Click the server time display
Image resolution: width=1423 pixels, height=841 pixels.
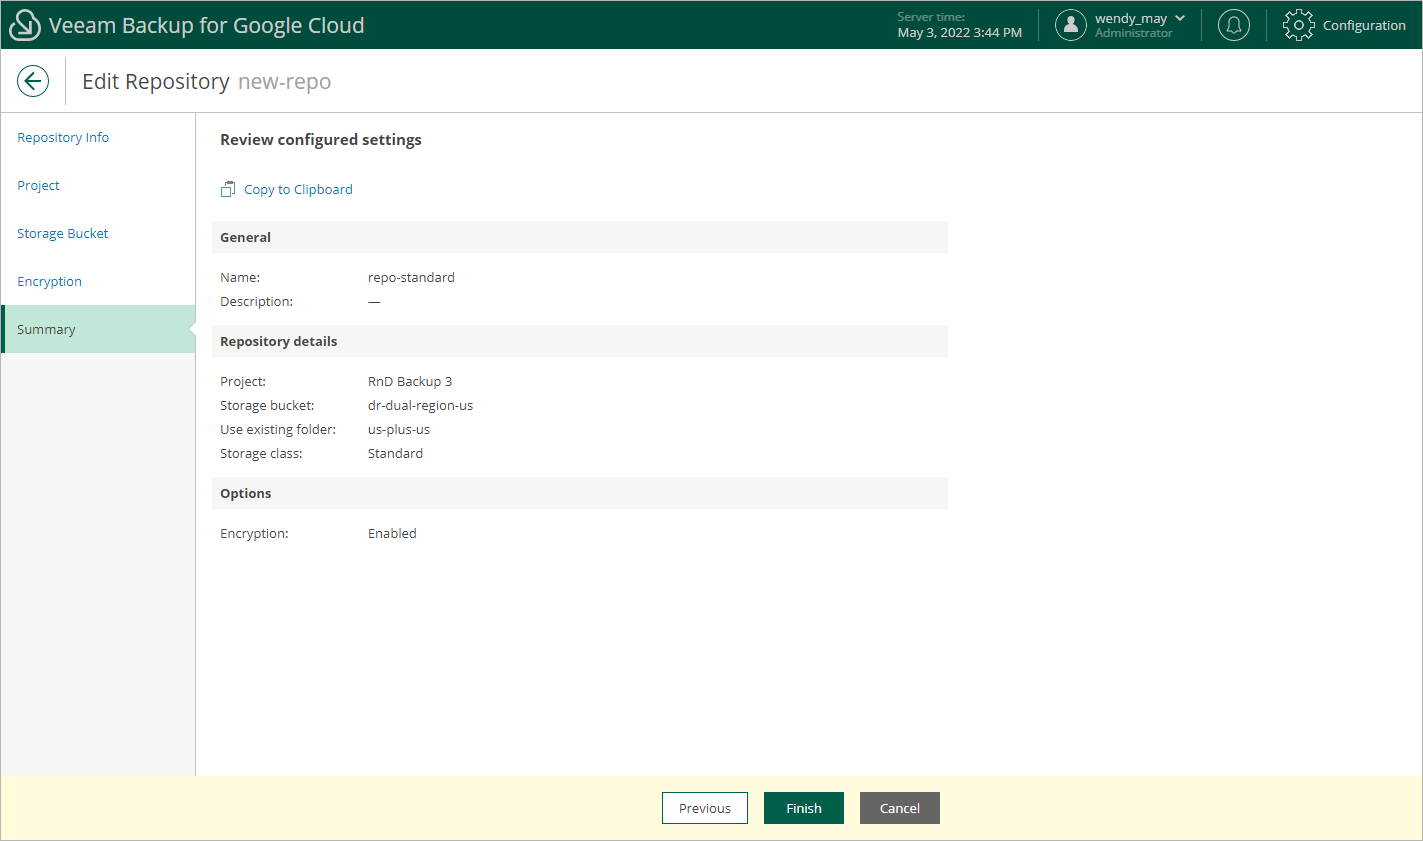[x=960, y=25]
